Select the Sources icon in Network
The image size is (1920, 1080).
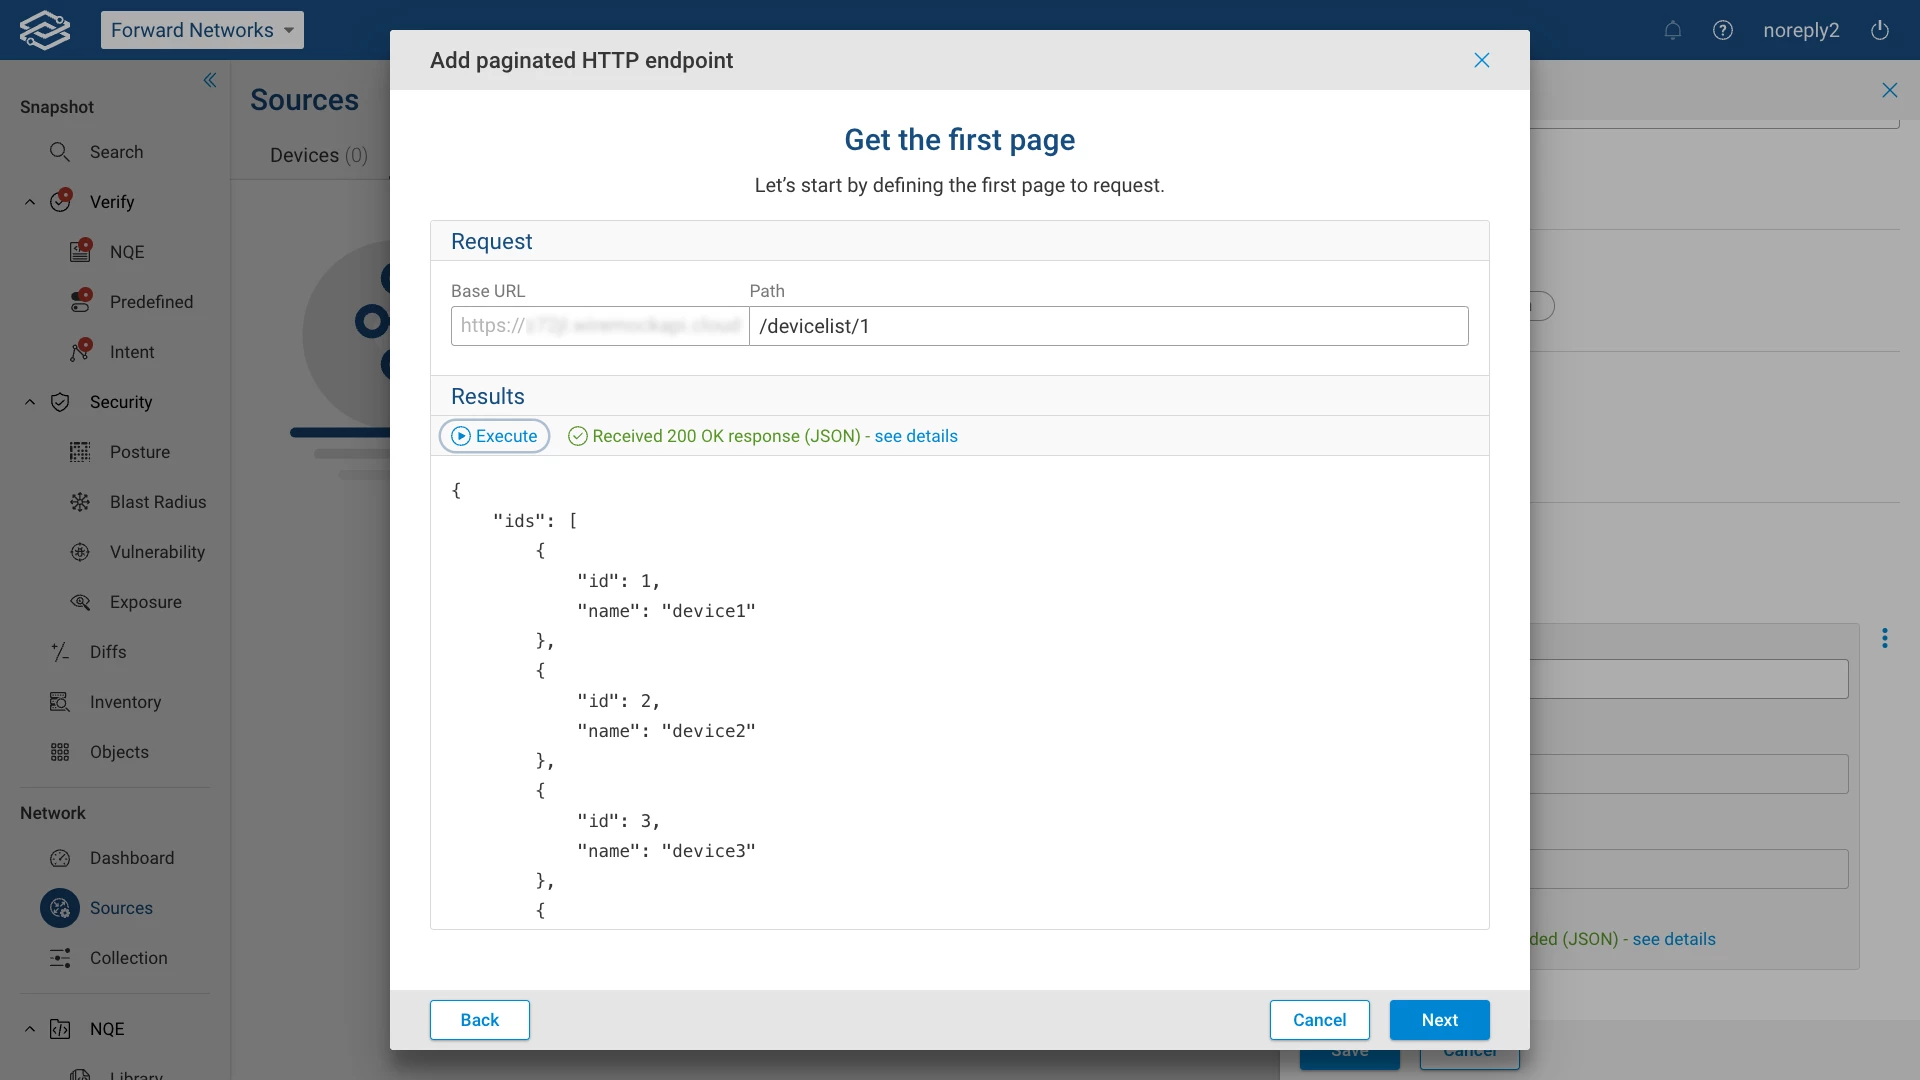coord(60,908)
